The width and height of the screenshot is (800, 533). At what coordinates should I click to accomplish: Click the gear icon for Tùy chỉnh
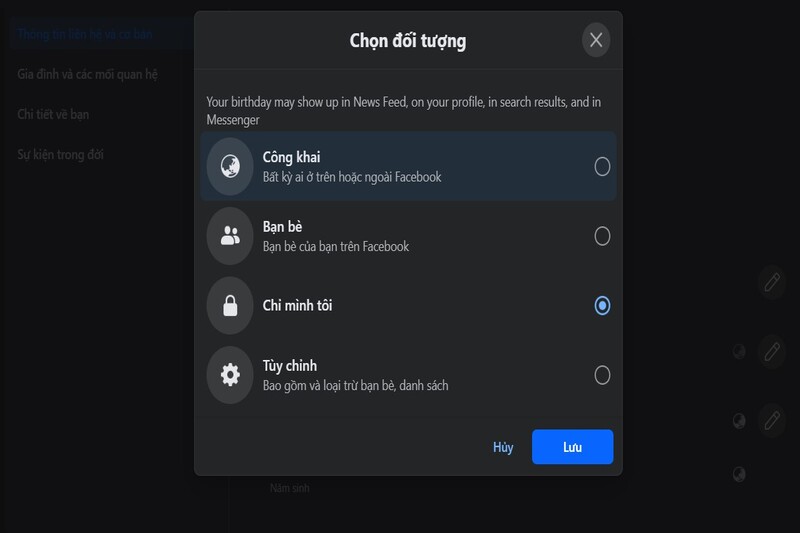pos(230,375)
